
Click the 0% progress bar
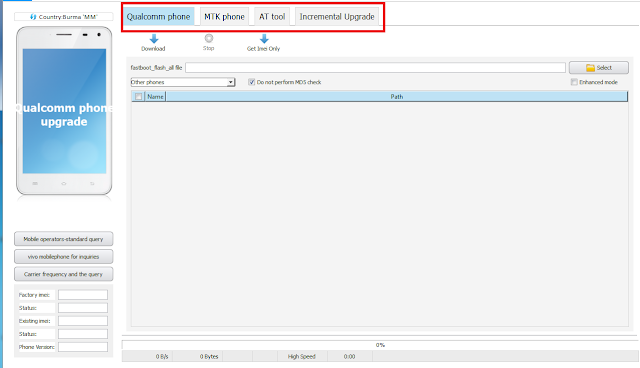pyautogui.click(x=380, y=345)
